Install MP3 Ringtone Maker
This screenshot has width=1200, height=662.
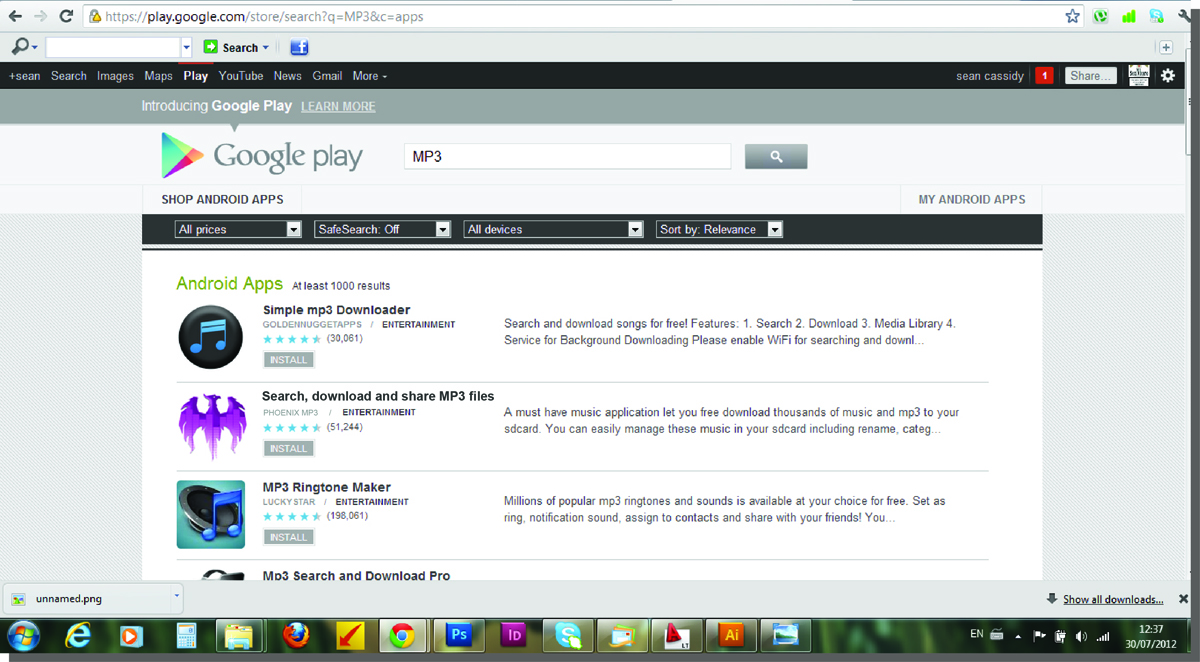[289, 538]
